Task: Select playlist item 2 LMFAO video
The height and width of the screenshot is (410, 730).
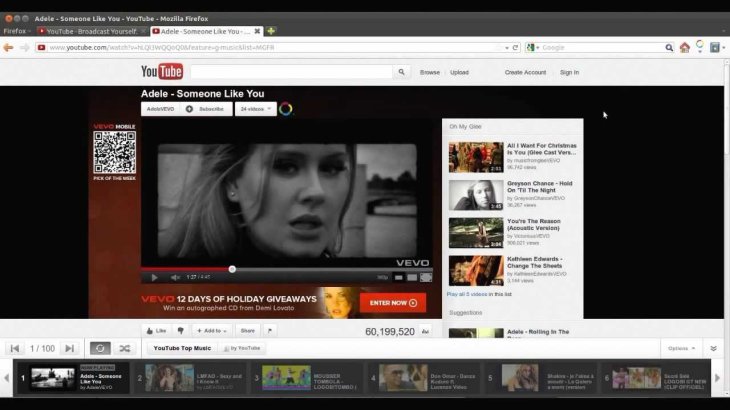Action: tap(190, 378)
